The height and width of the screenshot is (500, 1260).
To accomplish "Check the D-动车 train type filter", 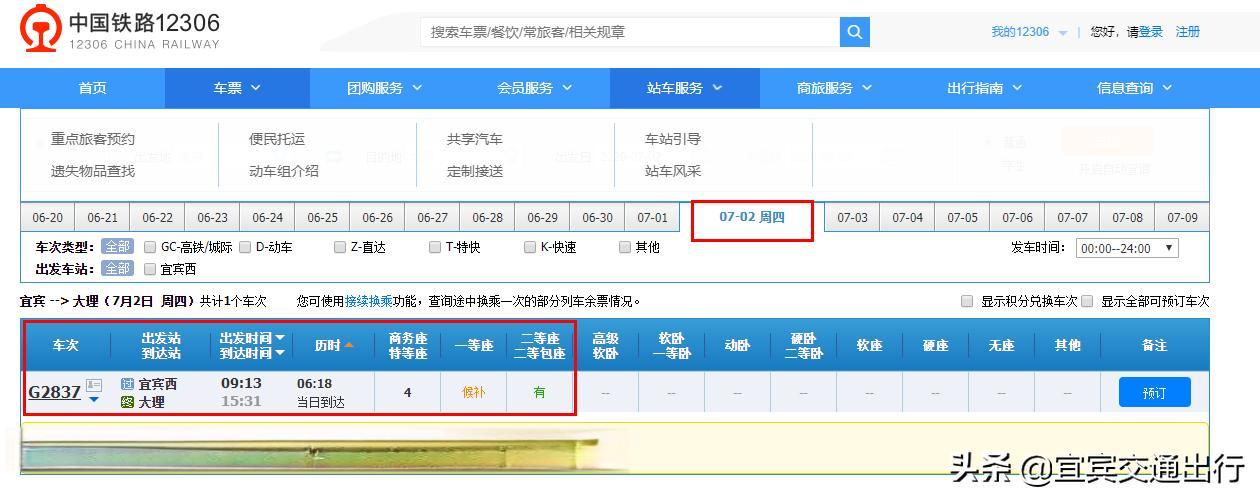I will pyautogui.click(x=245, y=247).
